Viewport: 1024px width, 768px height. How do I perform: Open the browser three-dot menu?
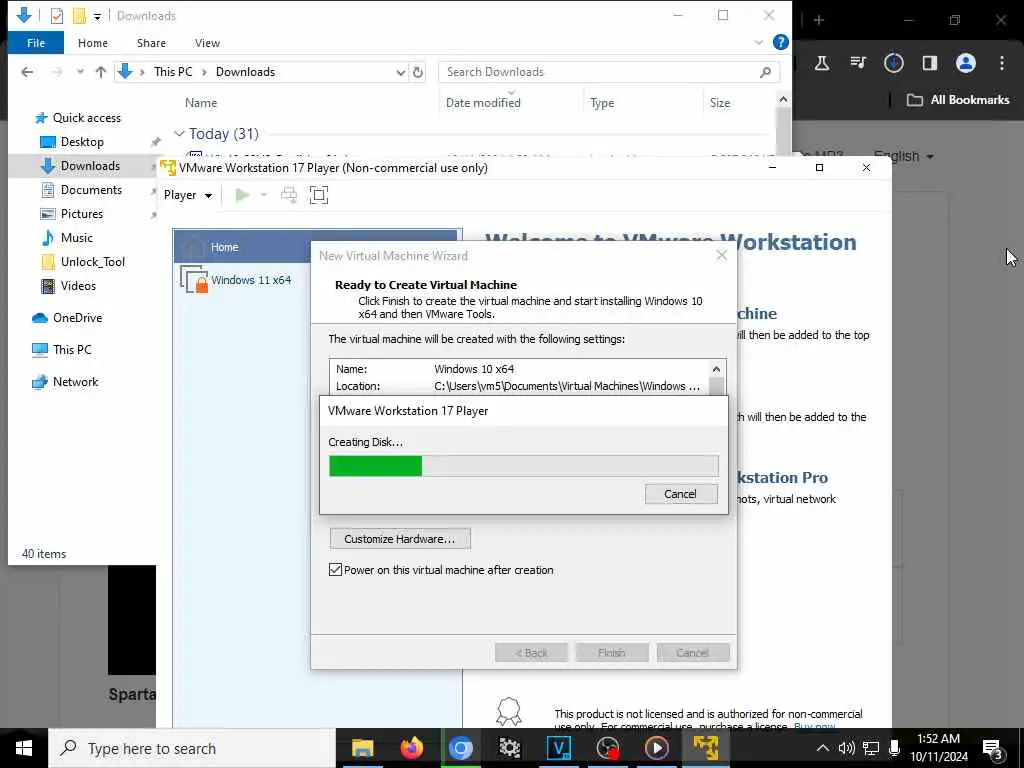pyautogui.click(x=1002, y=63)
